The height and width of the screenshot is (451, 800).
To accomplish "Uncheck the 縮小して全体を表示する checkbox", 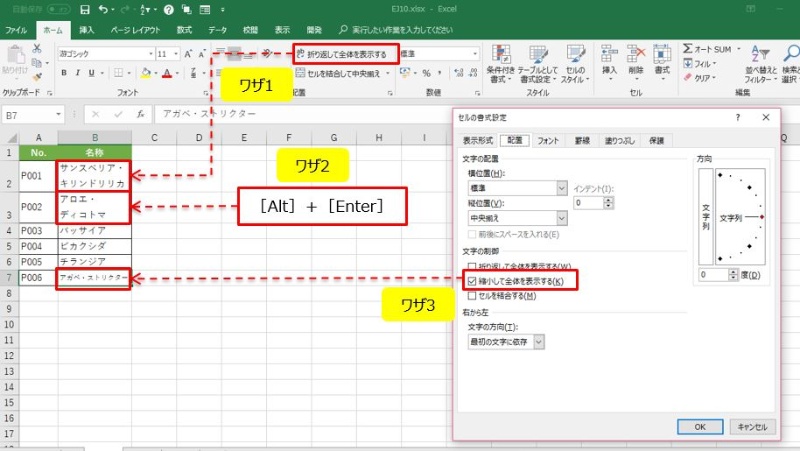I will pos(472,282).
